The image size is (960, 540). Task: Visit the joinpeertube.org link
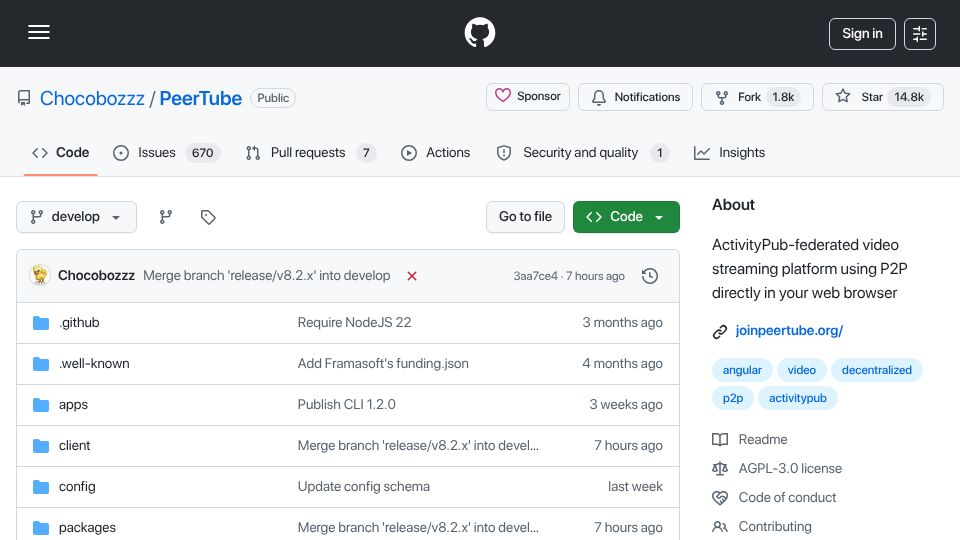point(789,331)
